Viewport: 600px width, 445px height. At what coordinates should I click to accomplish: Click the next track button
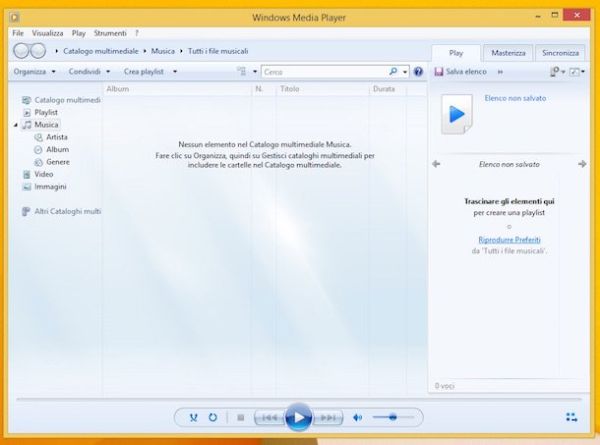click(330, 417)
